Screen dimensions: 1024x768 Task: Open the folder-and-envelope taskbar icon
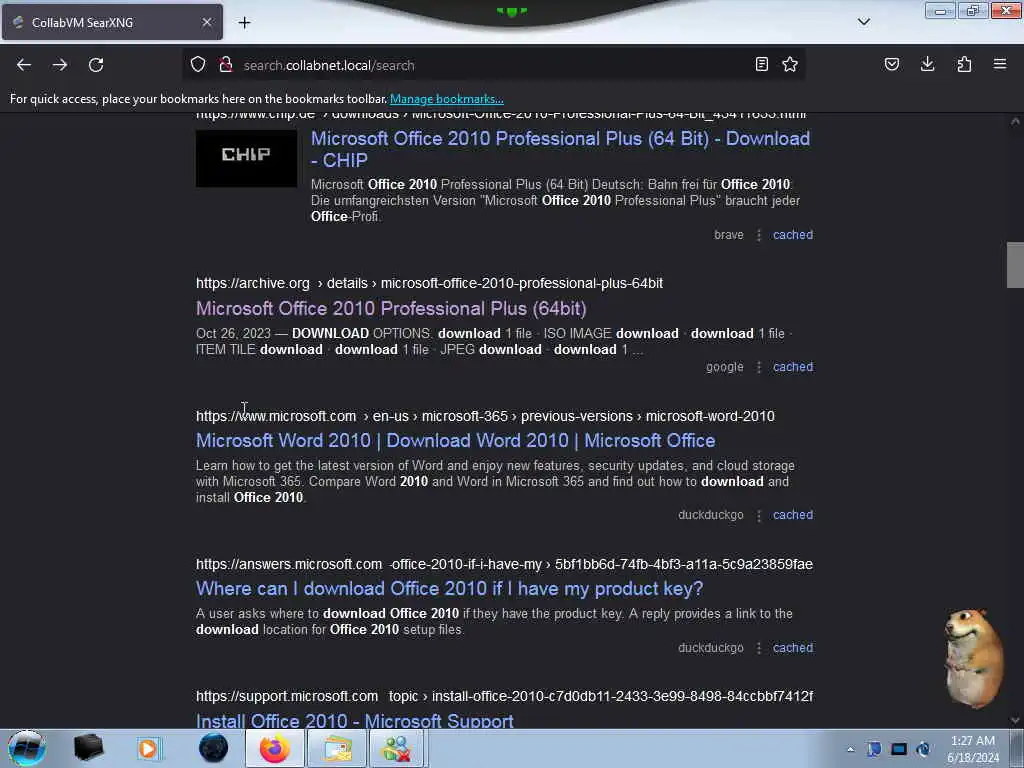click(336, 748)
